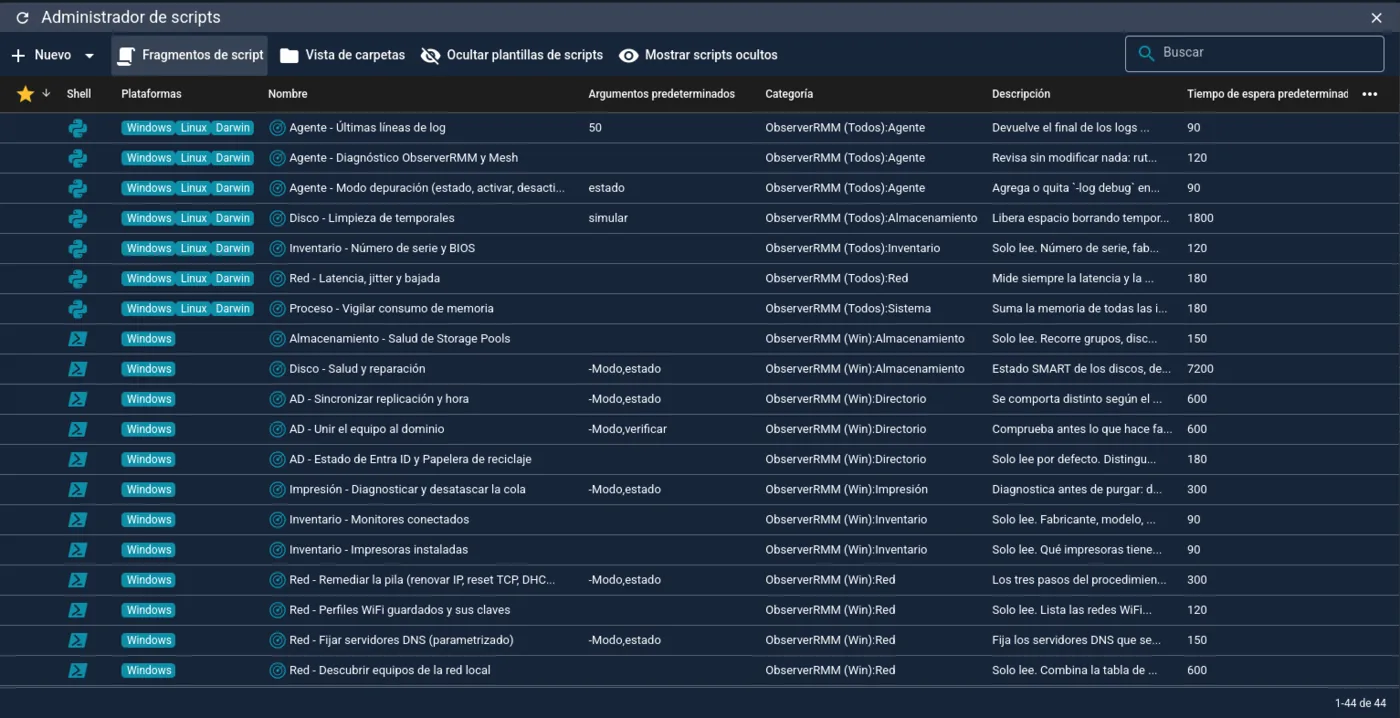This screenshot has height=718, width=1400.
Task: Click description 'Estado SMART de los discos'
Action: click(1081, 369)
